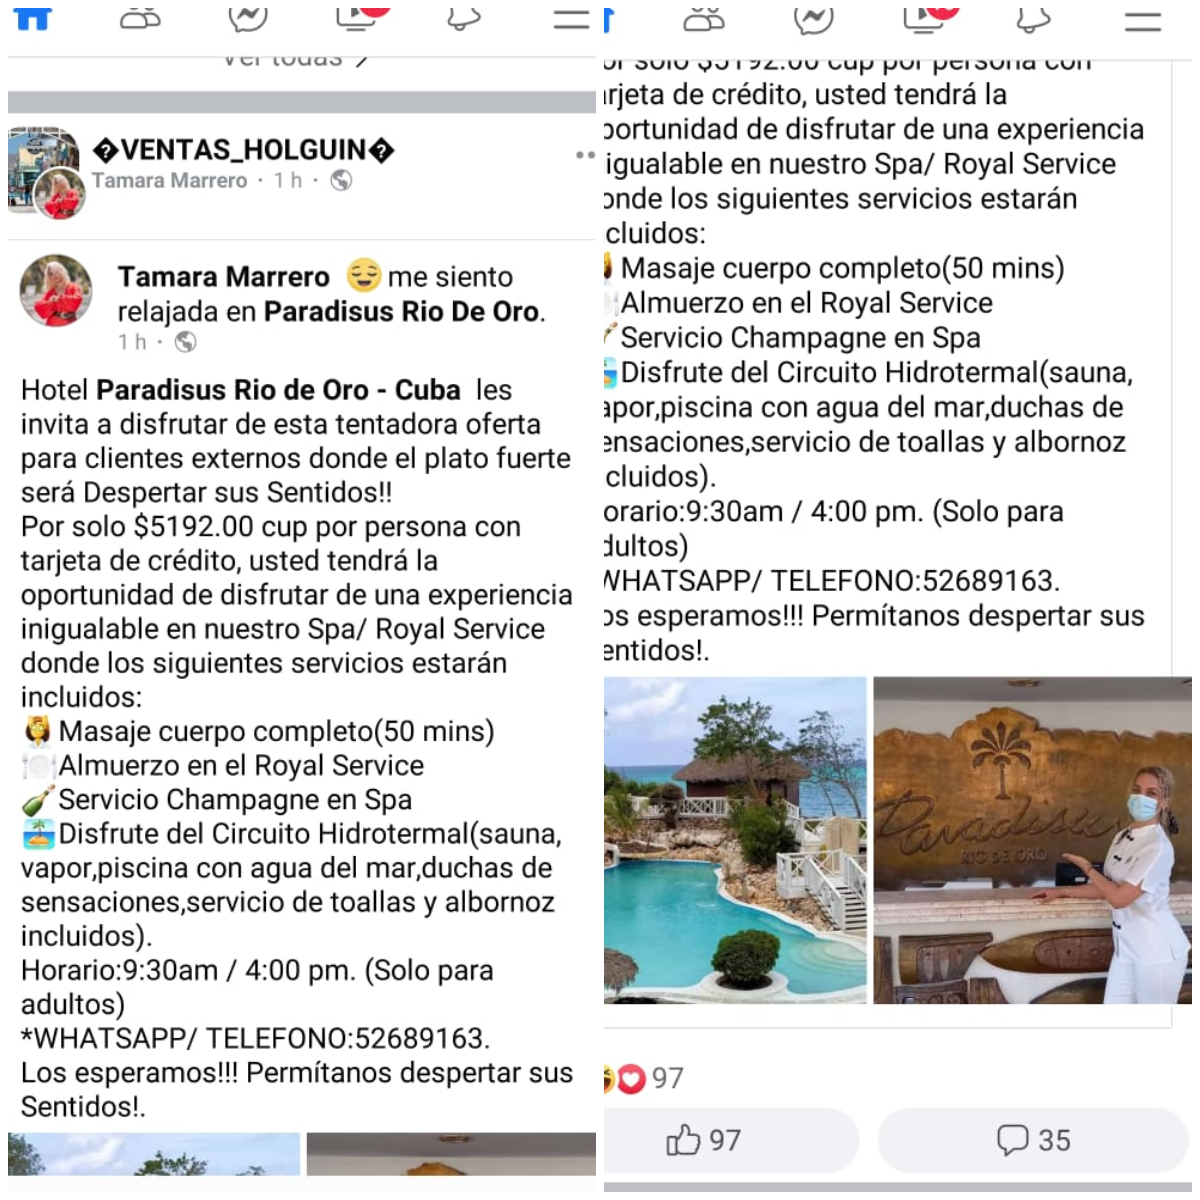Open notifications bell in right top bar
1200x1200 pixels.
coord(1033,19)
